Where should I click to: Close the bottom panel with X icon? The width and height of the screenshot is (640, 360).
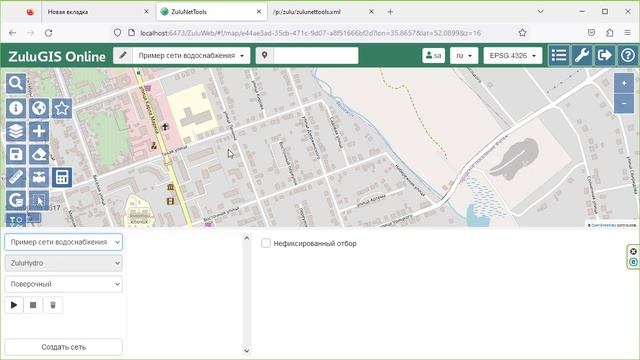point(633,251)
